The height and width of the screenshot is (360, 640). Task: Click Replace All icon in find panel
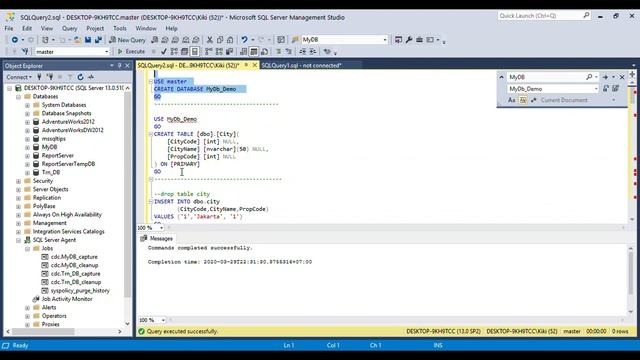pyautogui.click(x=616, y=89)
